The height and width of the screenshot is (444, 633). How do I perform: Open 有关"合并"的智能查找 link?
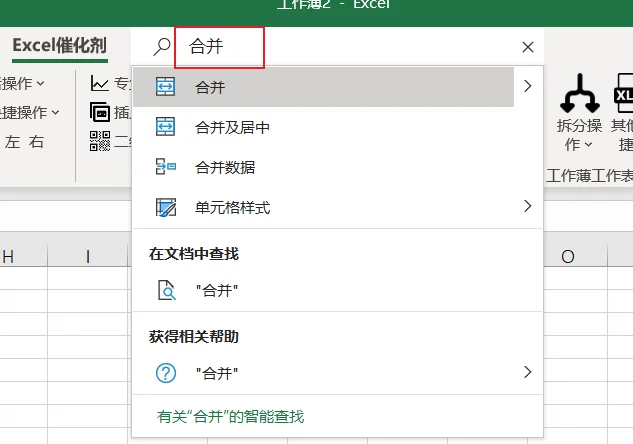[x=231, y=417]
